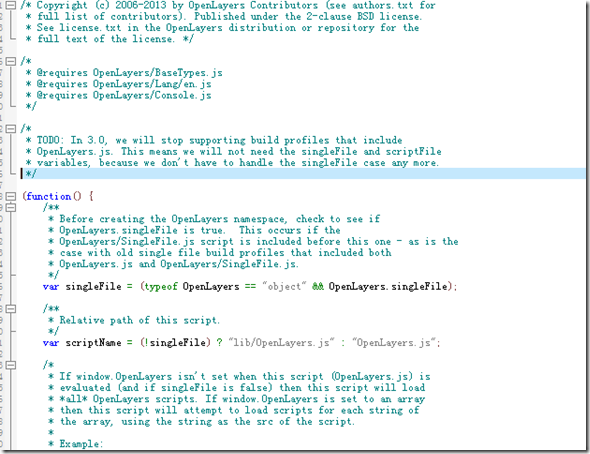Click the "lib/OpenLayers.js" string literal

281,343
